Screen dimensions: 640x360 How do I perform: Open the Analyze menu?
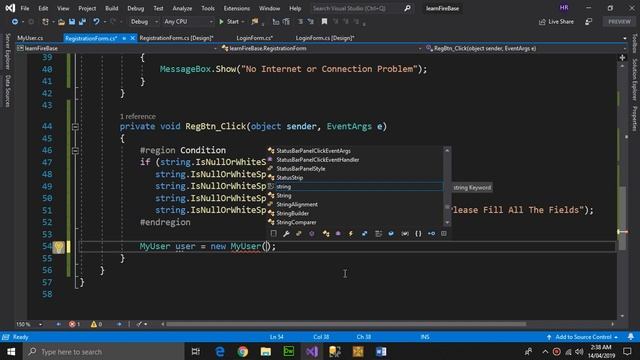pyautogui.click(x=182, y=8)
